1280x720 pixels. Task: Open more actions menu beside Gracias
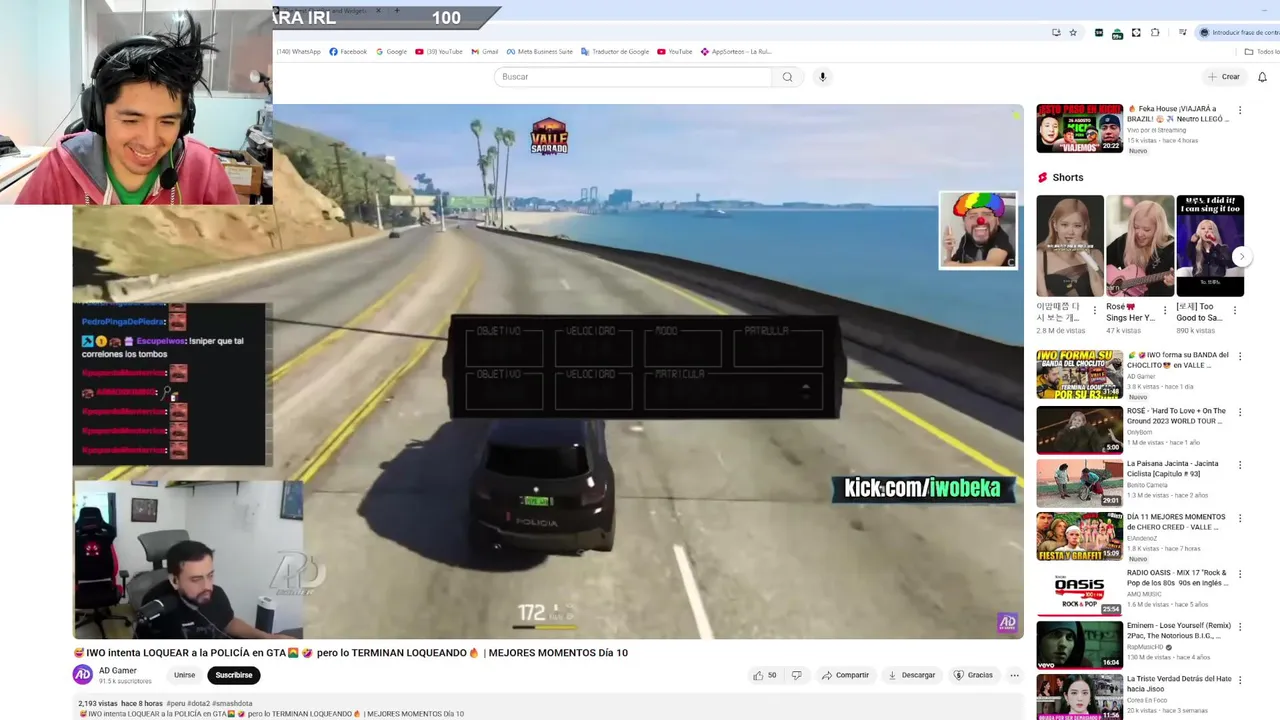point(1014,675)
